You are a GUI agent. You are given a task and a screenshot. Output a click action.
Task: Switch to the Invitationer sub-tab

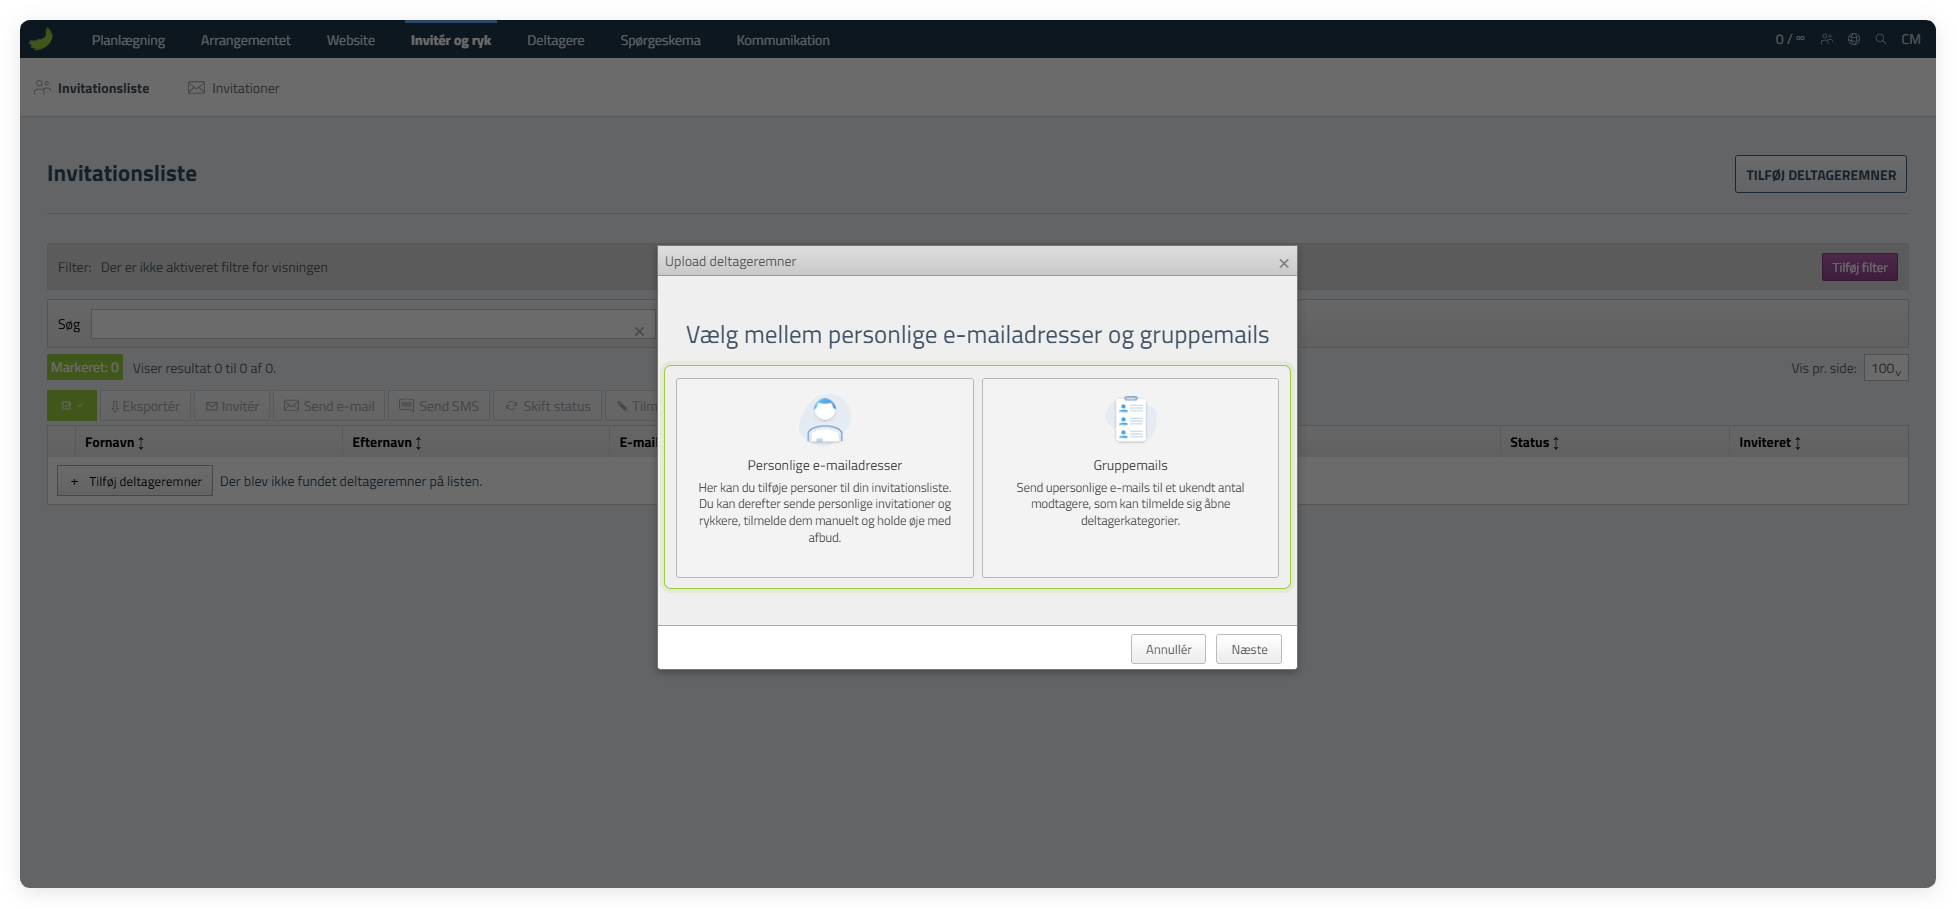(x=234, y=88)
